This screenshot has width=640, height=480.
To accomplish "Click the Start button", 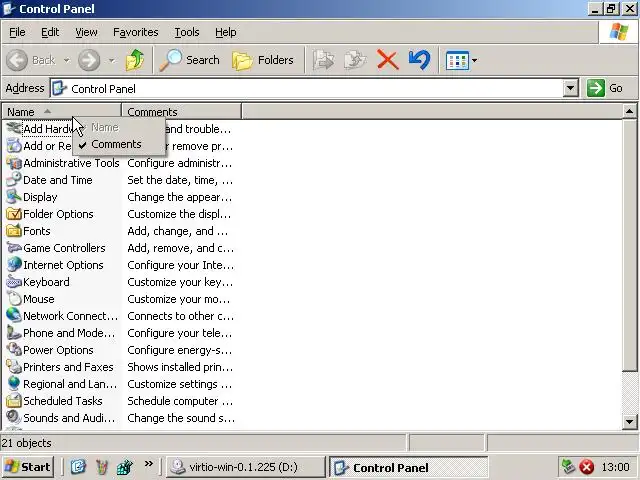I will (x=28, y=467).
